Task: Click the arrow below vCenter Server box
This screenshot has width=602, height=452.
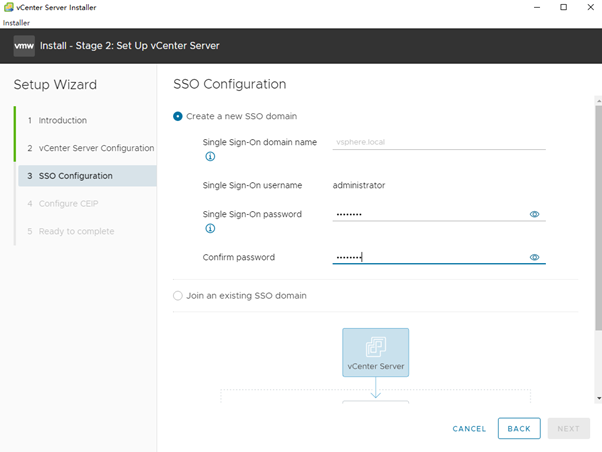Action: [375, 387]
